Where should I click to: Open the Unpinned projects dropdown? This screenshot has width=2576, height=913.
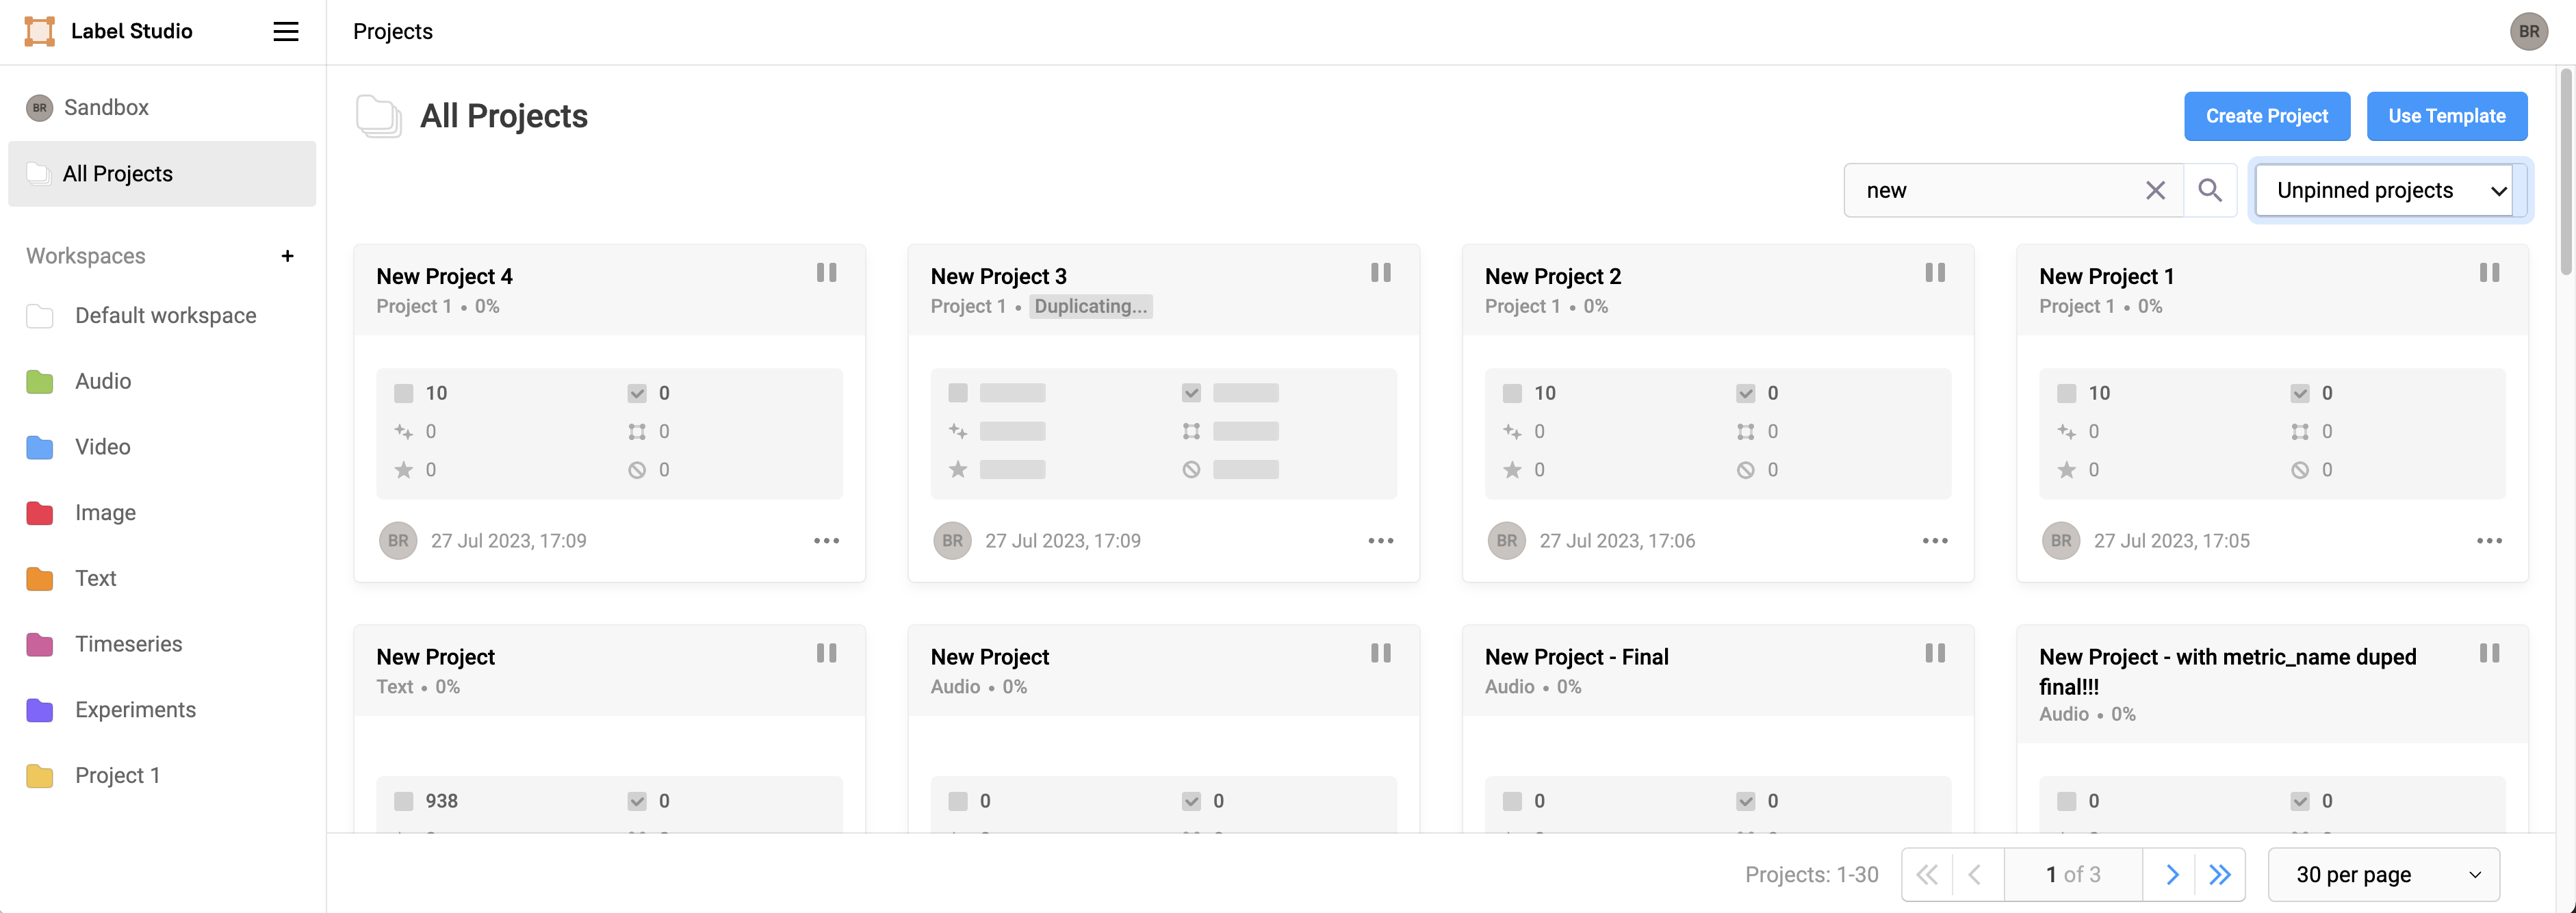click(2389, 190)
